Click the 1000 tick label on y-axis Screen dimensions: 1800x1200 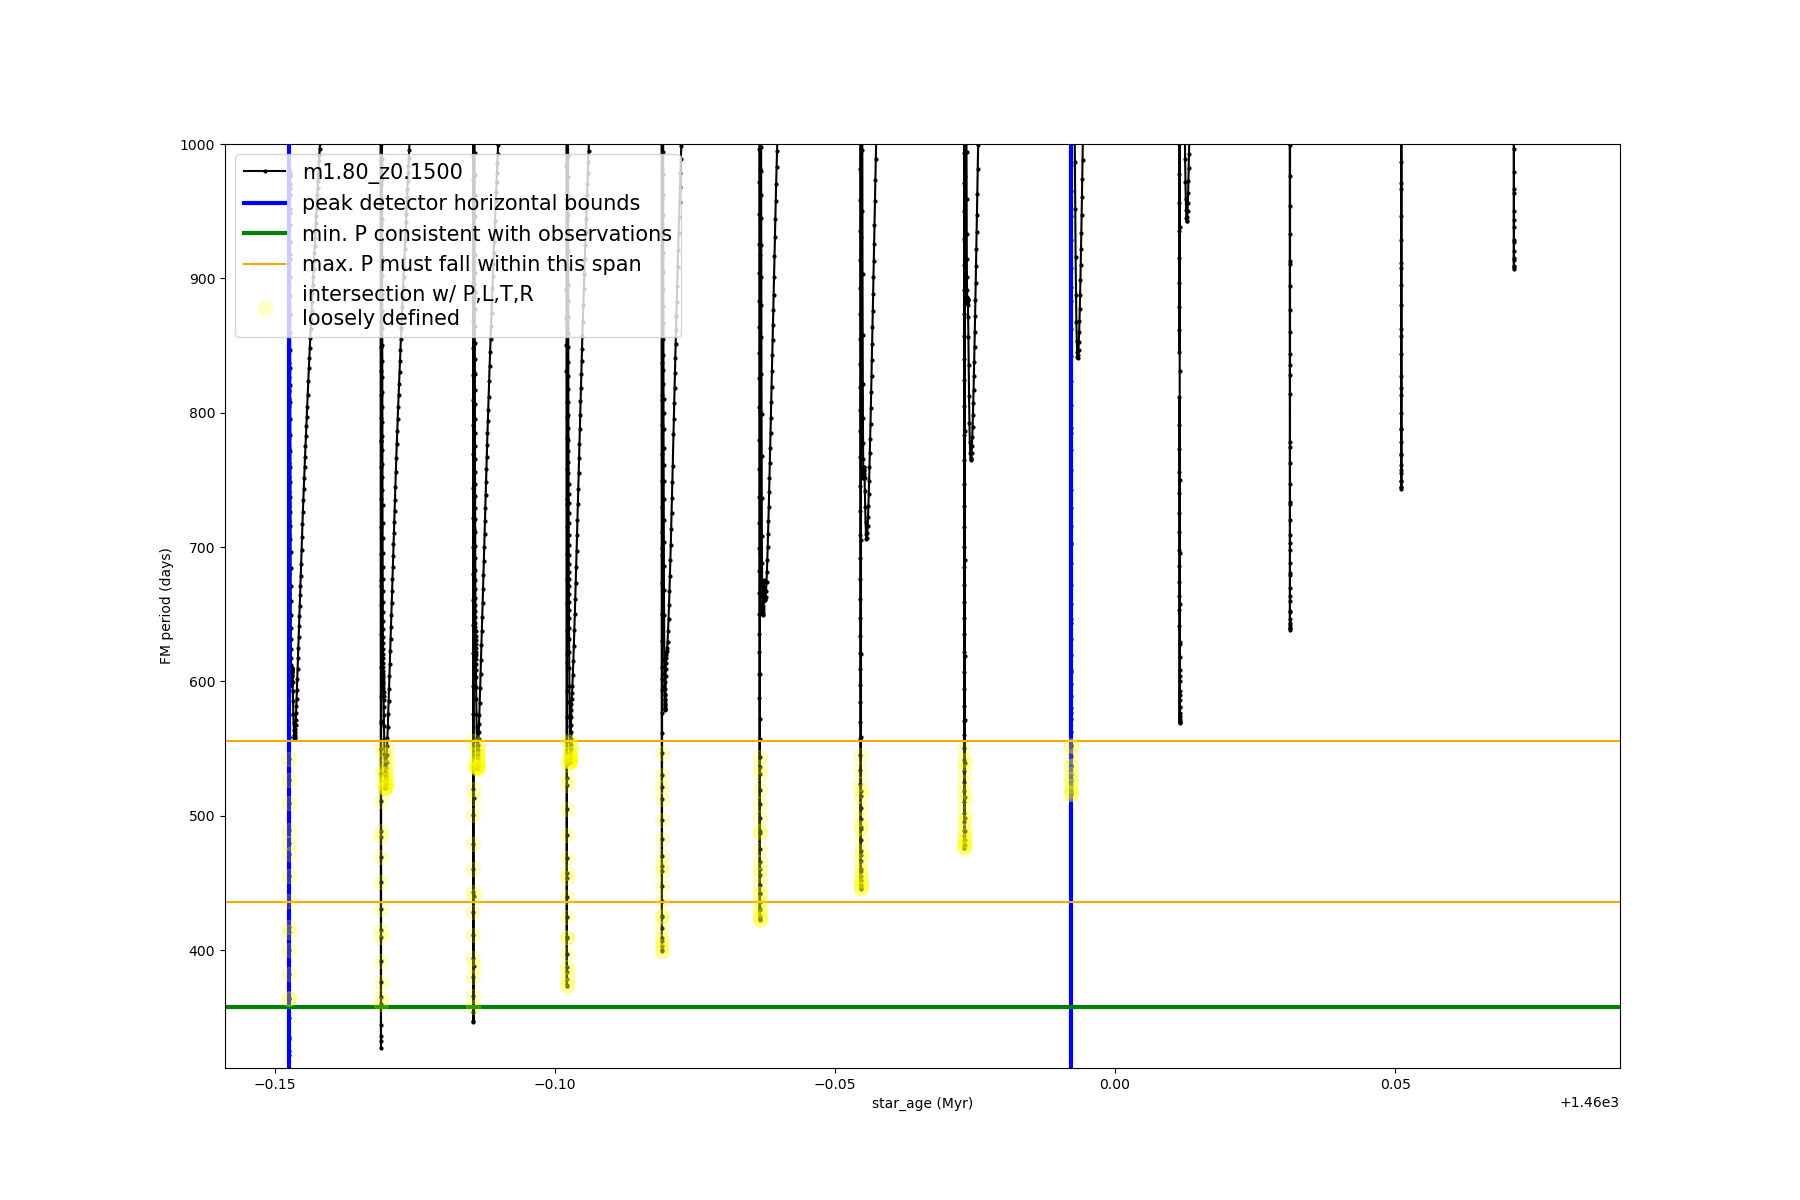[x=197, y=145]
